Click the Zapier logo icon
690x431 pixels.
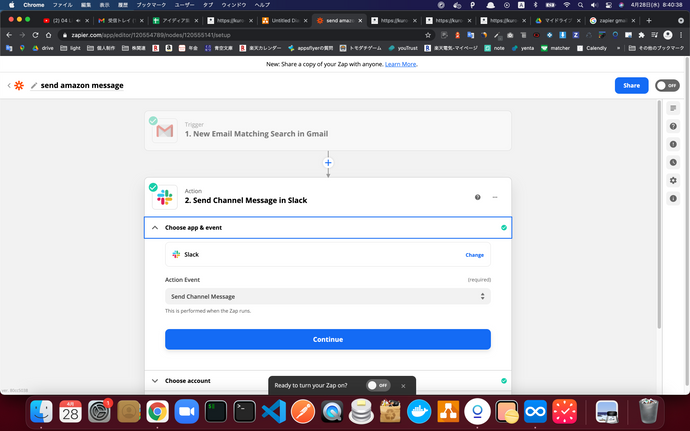[19, 85]
